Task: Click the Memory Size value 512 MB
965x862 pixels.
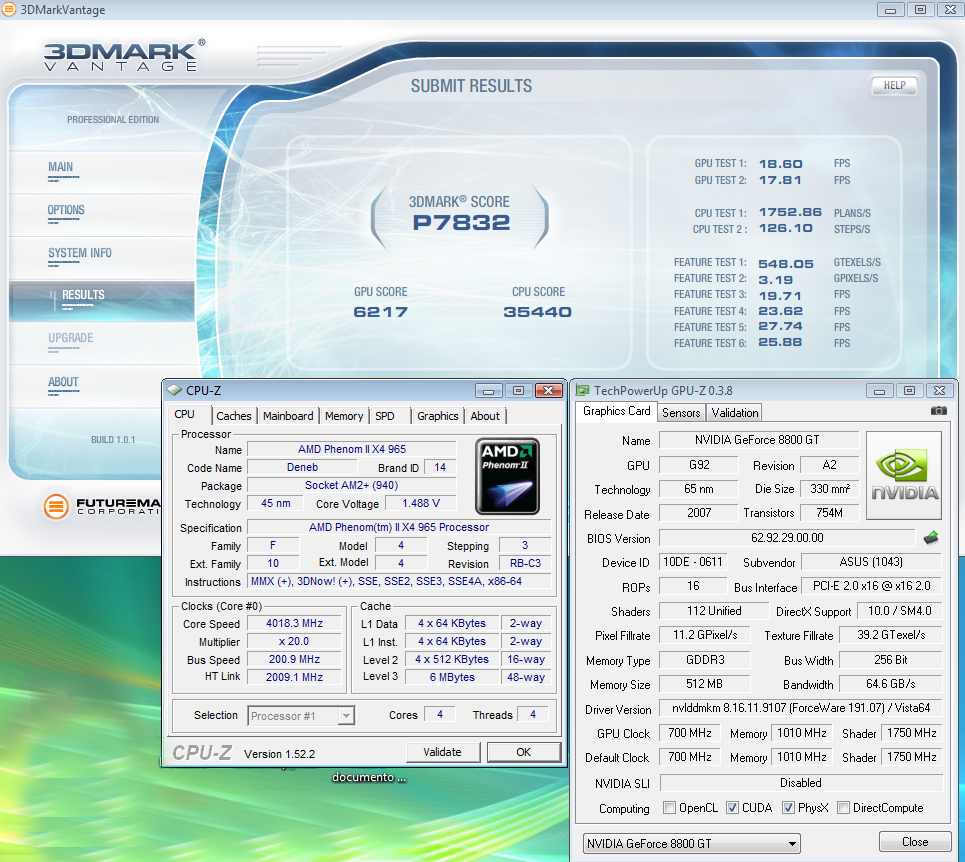Action: [704, 684]
